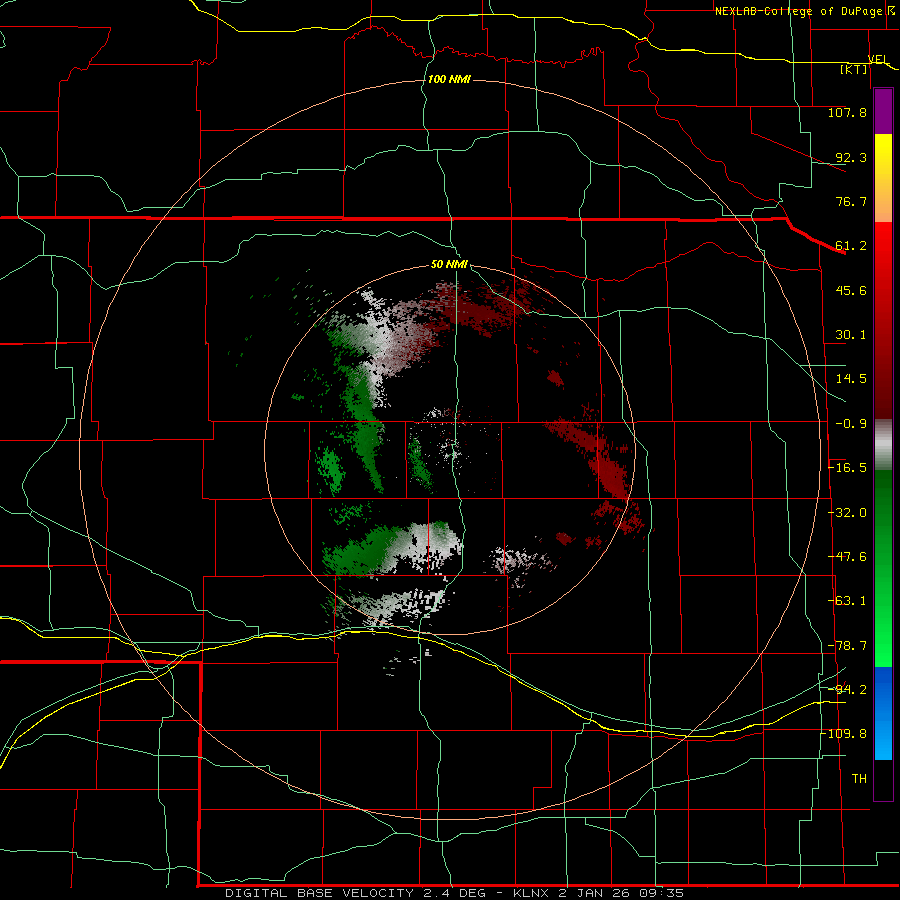The height and width of the screenshot is (900, 900).
Task: Click the 50 NMI range ring label
Action: (x=449, y=265)
